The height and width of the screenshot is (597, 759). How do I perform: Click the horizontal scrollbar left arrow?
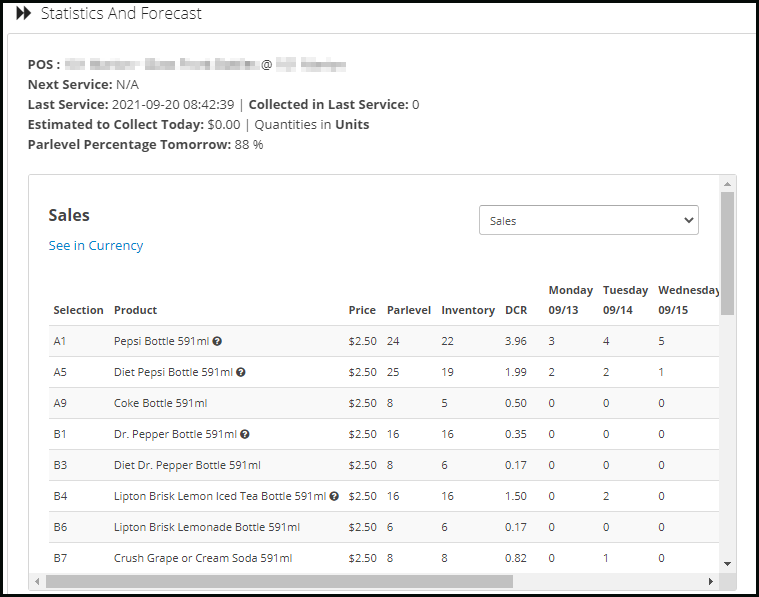(37, 581)
